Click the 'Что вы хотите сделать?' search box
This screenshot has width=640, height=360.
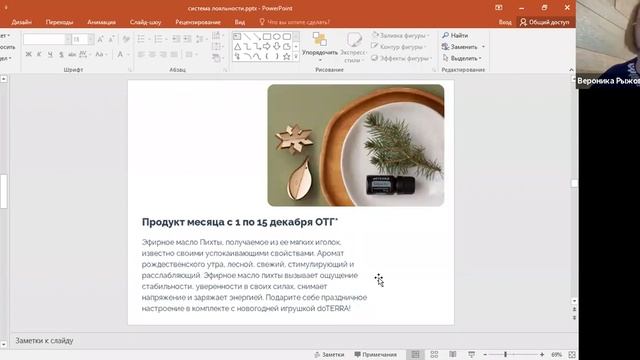click(294, 22)
